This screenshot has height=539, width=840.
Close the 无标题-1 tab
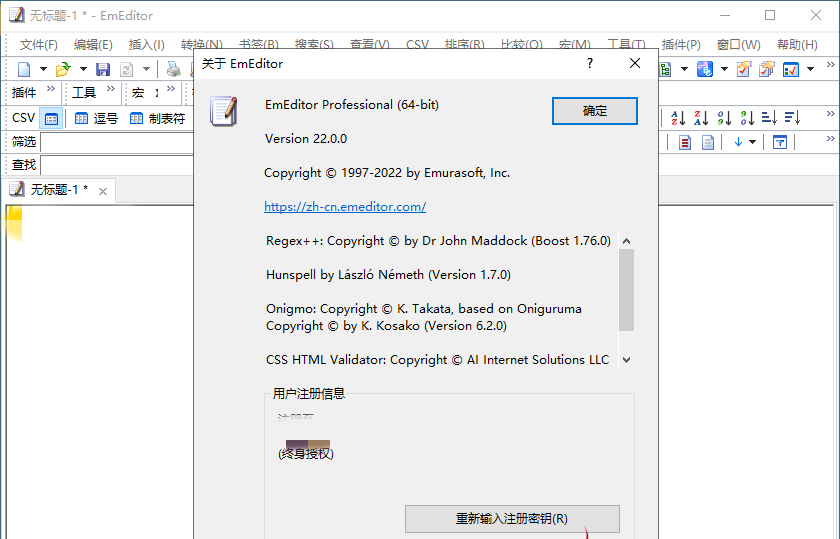(103, 191)
